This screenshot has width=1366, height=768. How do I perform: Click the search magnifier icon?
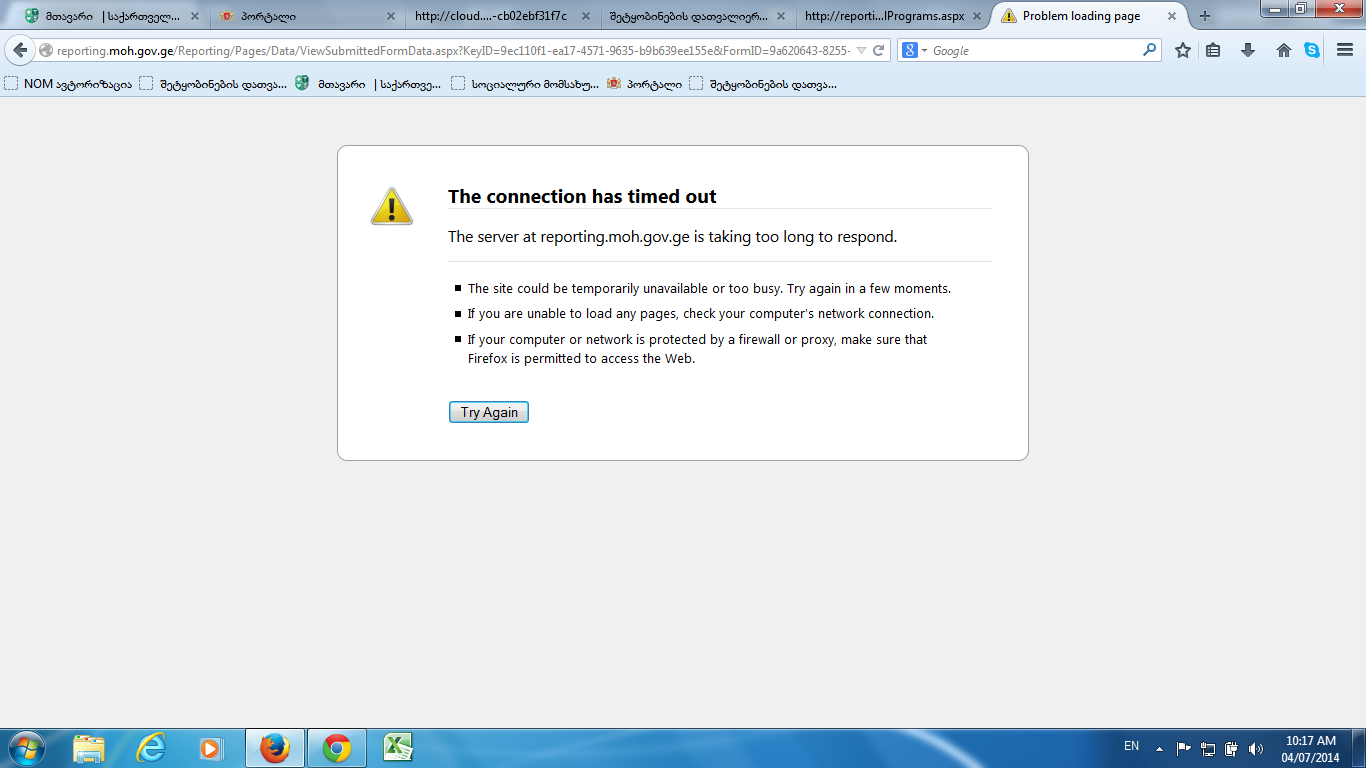[1149, 50]
